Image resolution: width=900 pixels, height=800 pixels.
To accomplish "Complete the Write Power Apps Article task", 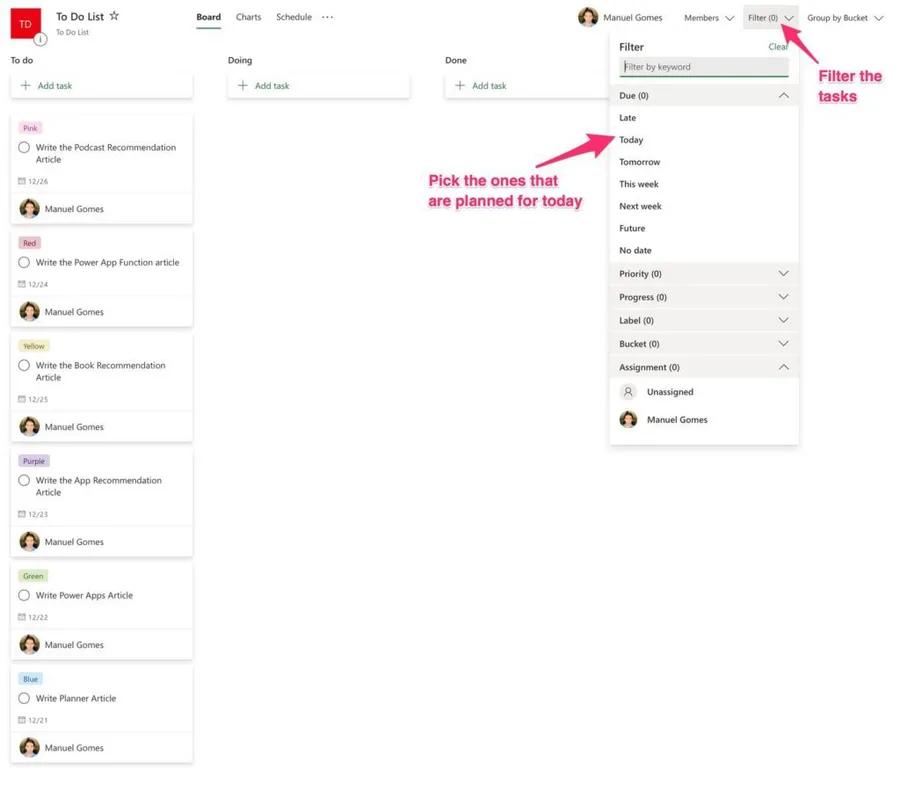I will pyautogui.click(x=24, y=595).
